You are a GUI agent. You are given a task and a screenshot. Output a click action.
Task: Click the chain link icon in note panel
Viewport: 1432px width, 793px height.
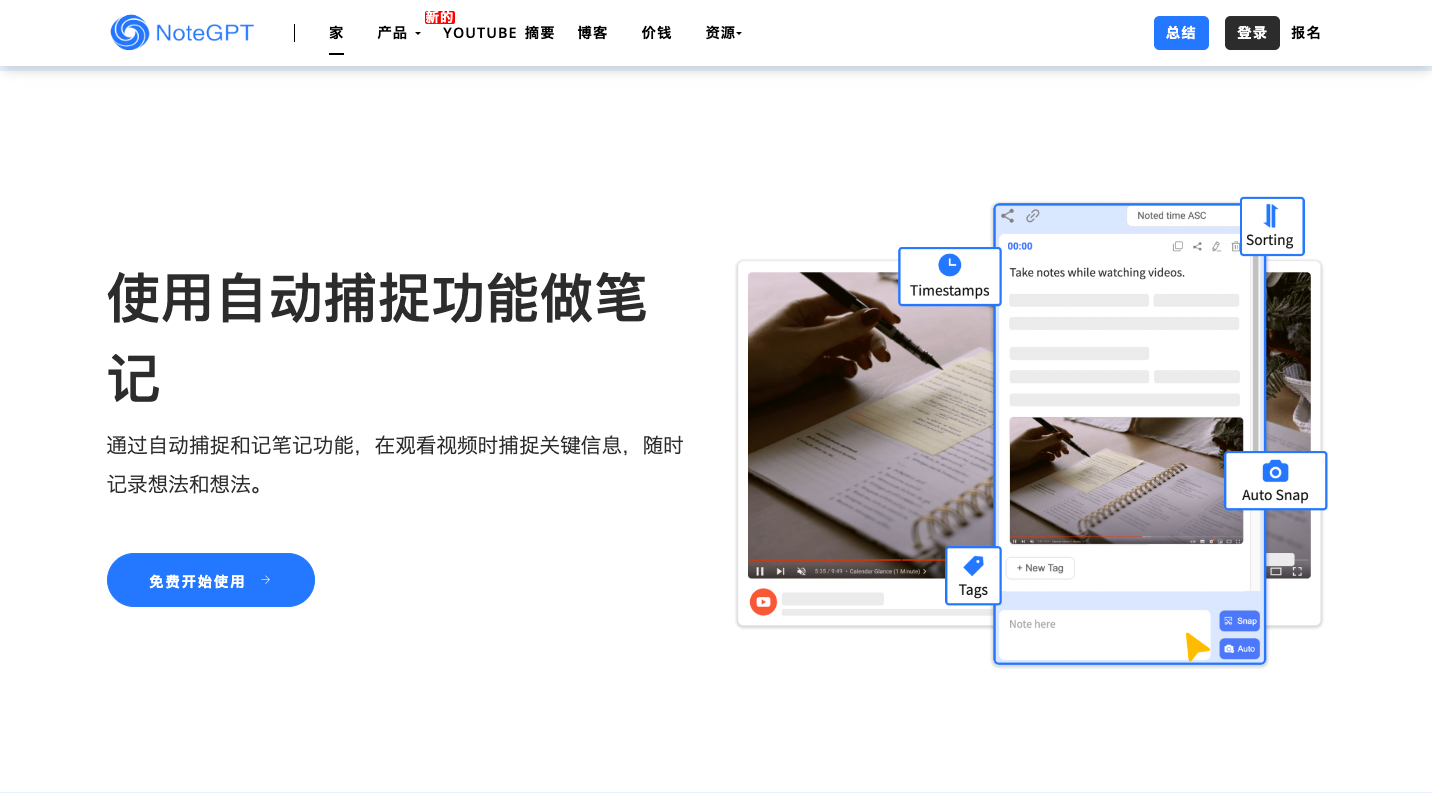1033,215
